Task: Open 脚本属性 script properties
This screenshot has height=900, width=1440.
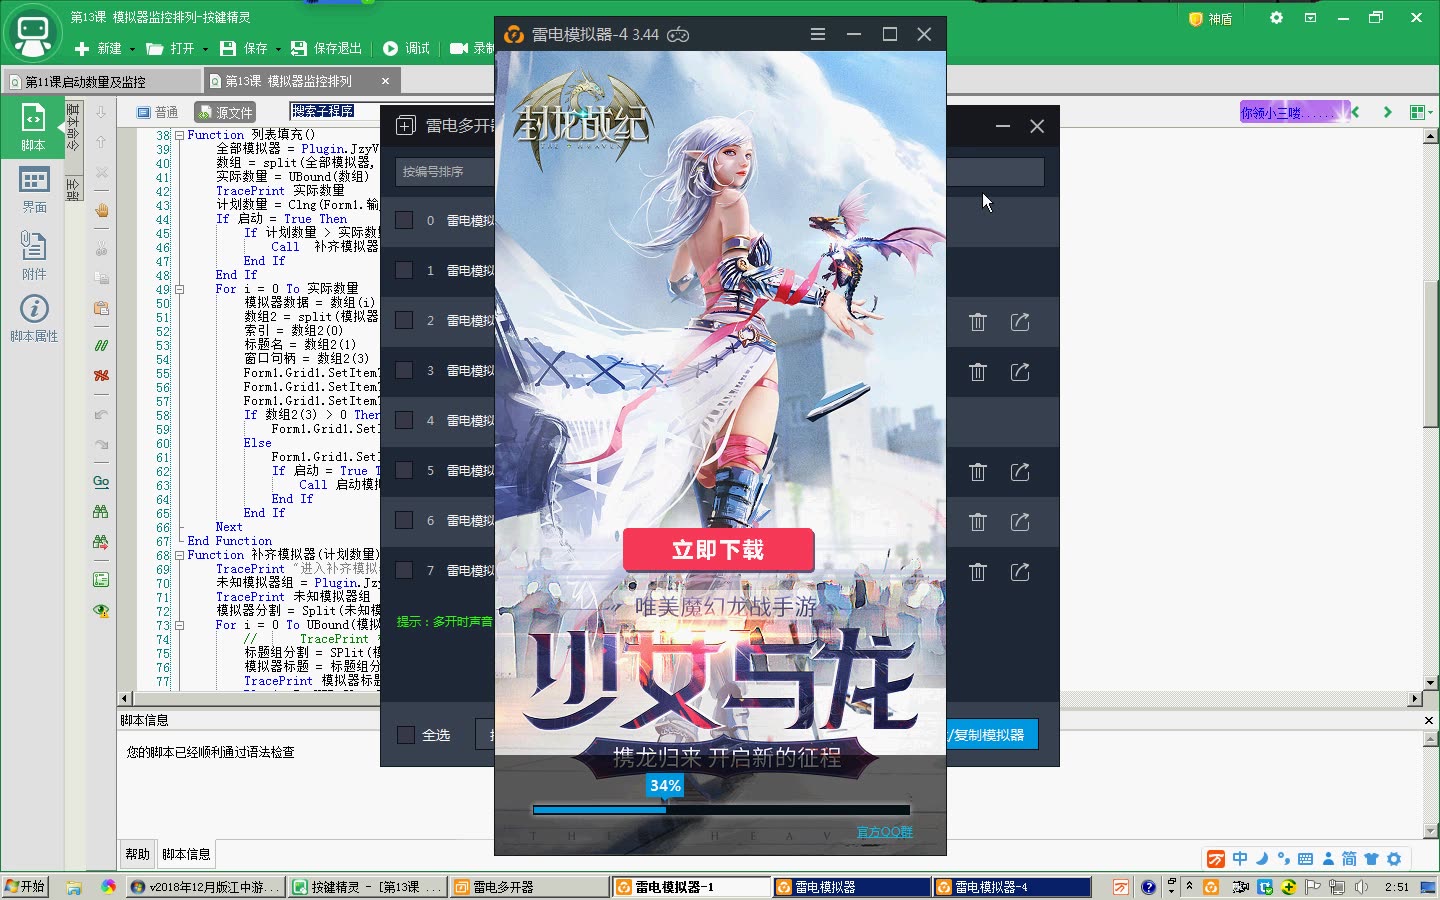Action: 34,318
